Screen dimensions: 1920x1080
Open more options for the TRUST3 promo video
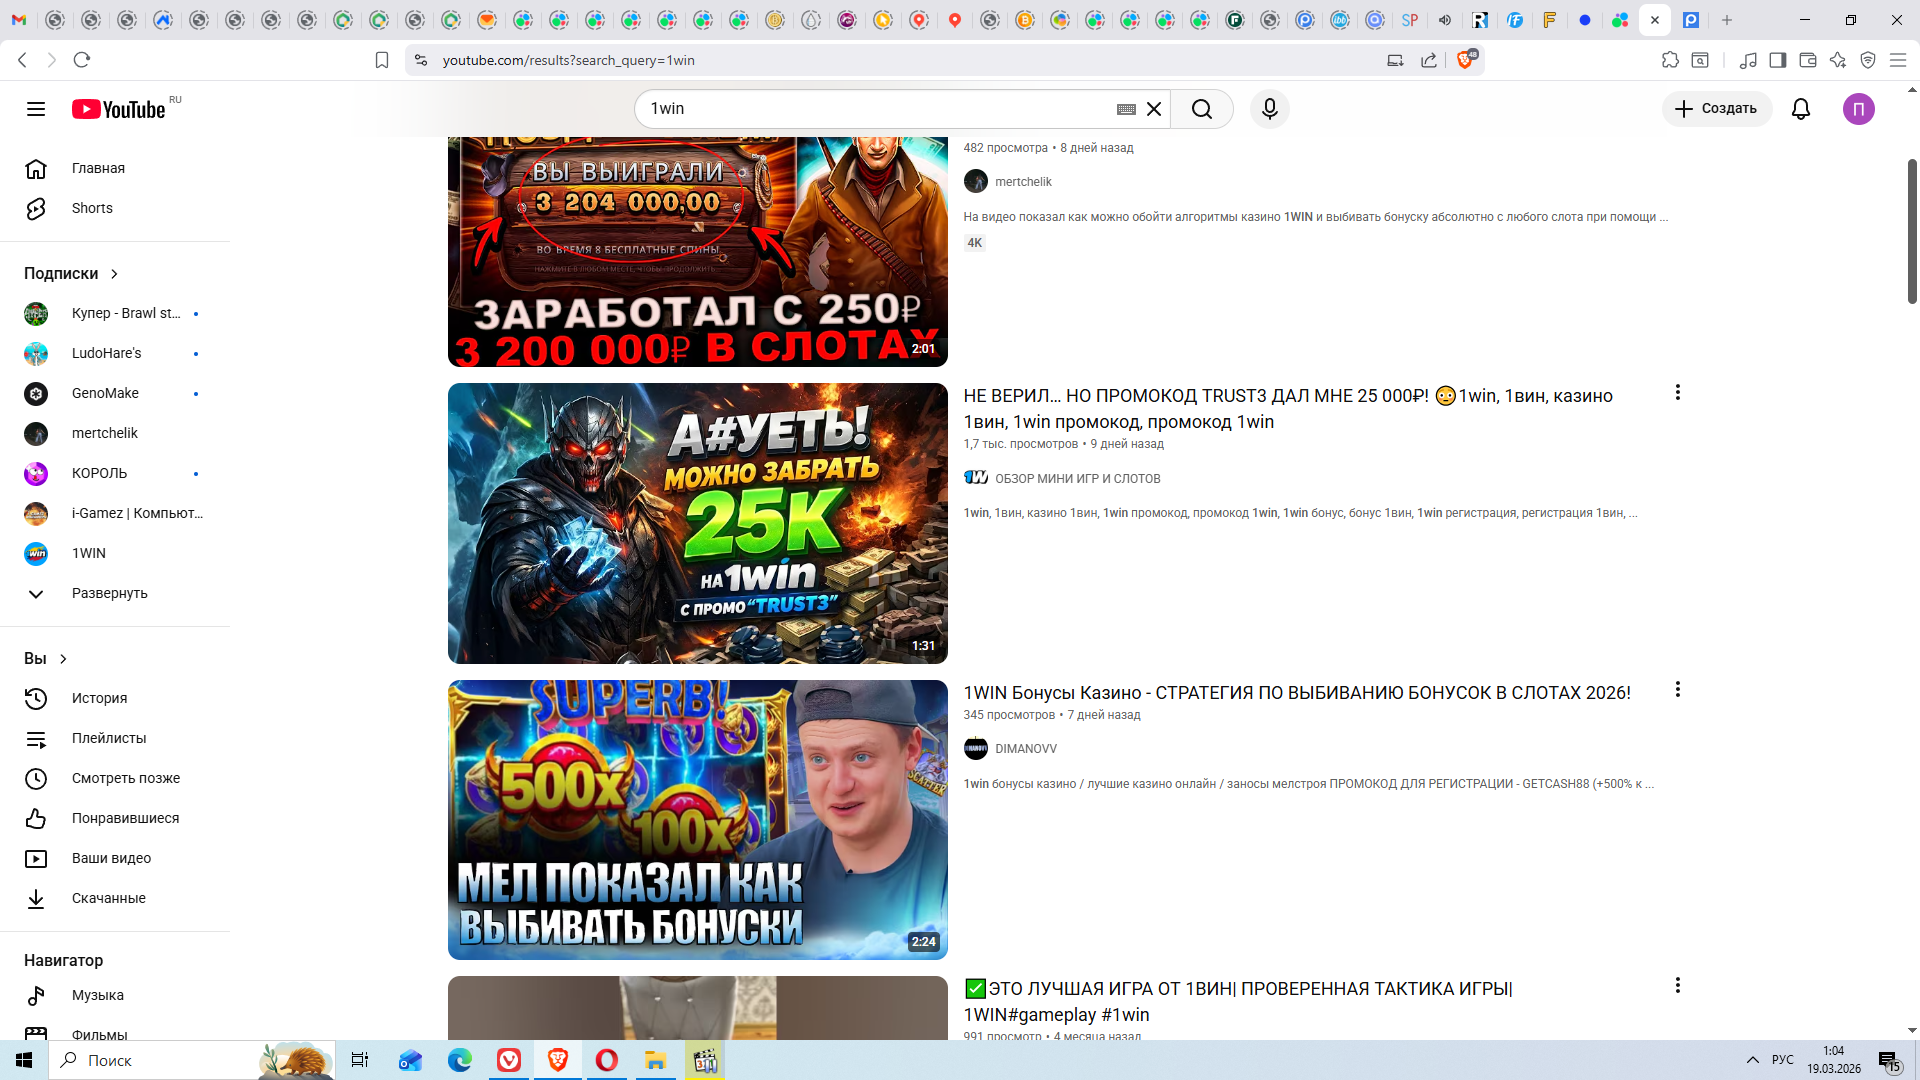[1677, 393]
